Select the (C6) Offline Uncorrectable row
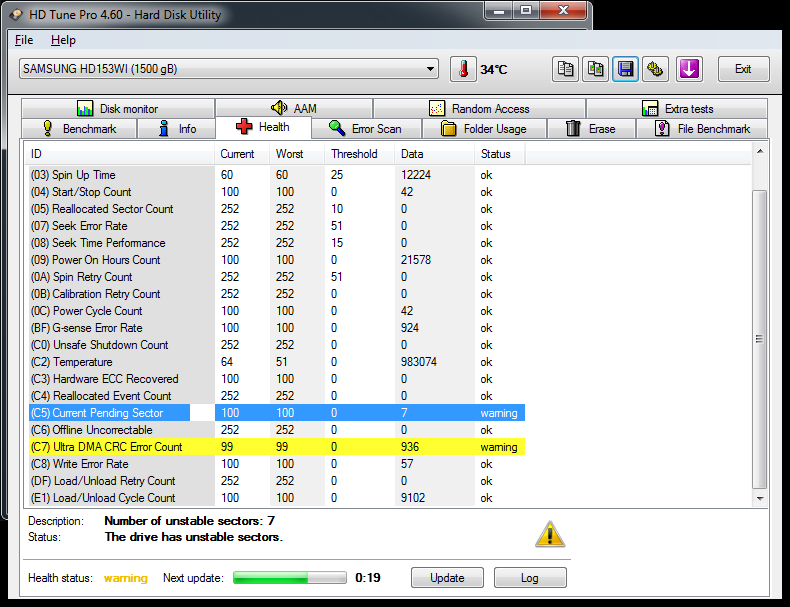The image size is (790, 607). pos(277,430)
